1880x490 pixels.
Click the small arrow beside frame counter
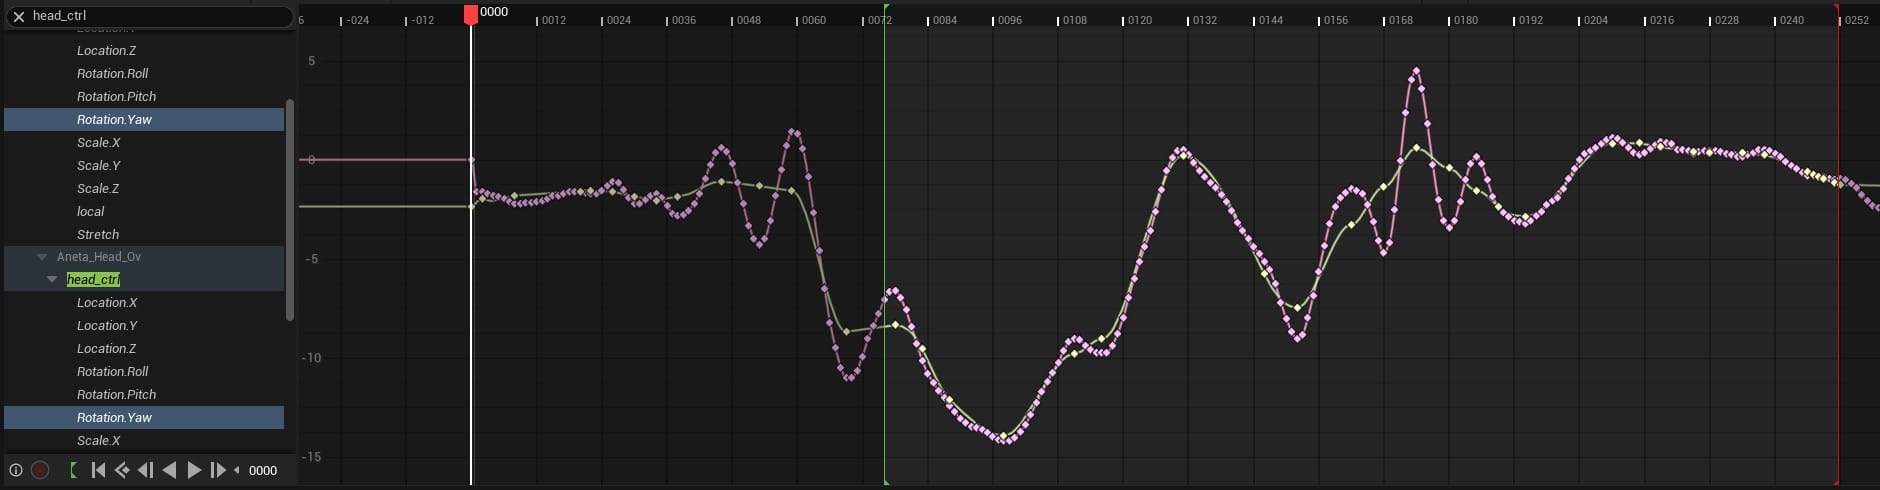(237, 470)
